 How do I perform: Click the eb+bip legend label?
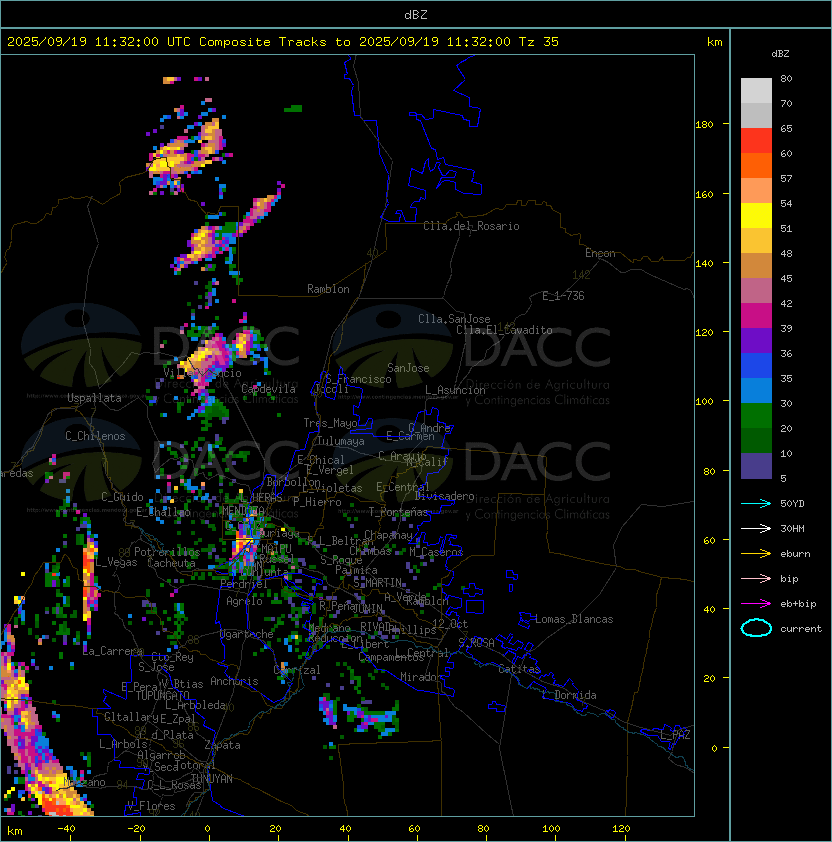(x=798, y=604)
